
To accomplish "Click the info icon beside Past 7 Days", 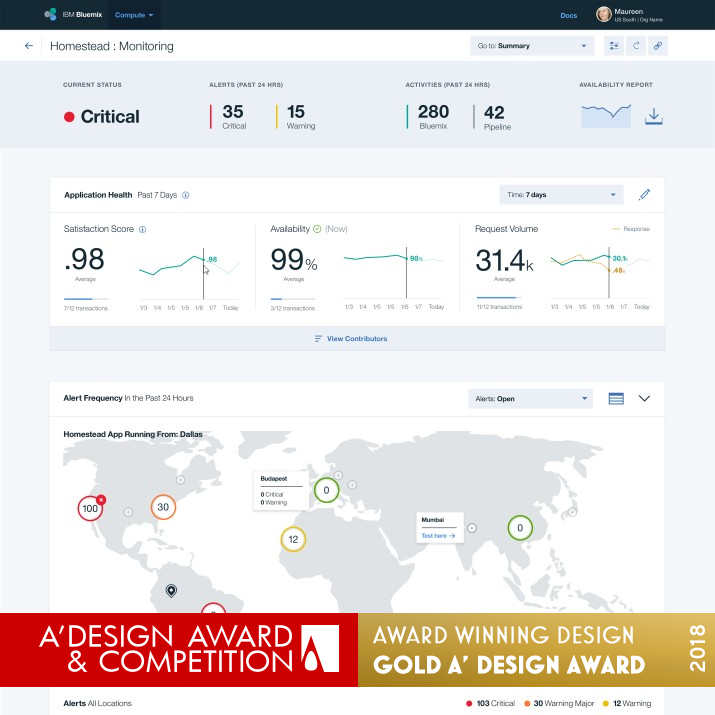I will (x=186, y=195).
